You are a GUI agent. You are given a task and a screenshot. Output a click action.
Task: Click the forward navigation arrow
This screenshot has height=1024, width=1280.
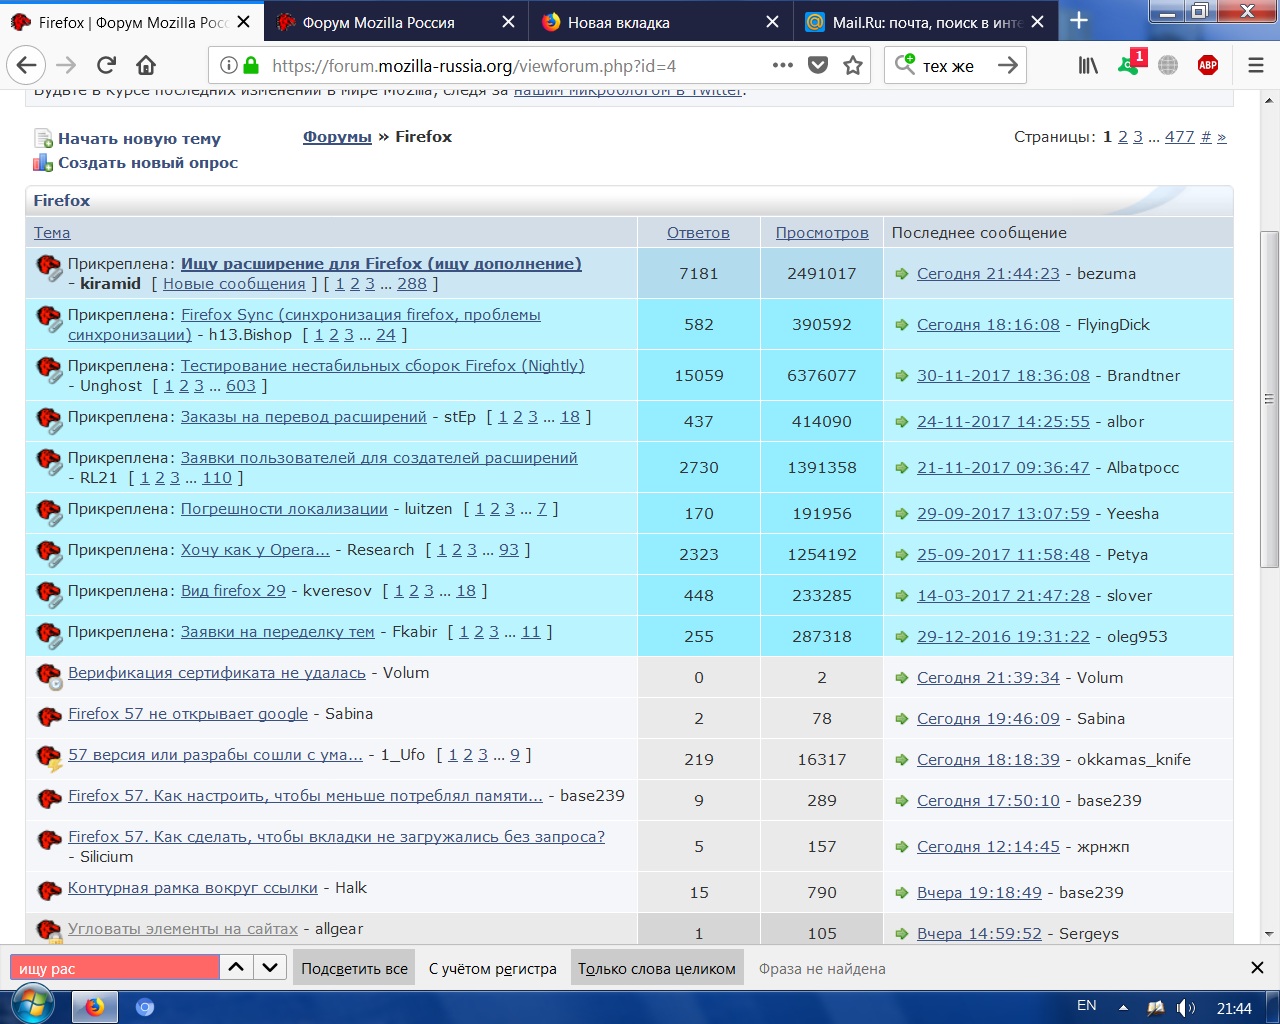click(66, 65)
